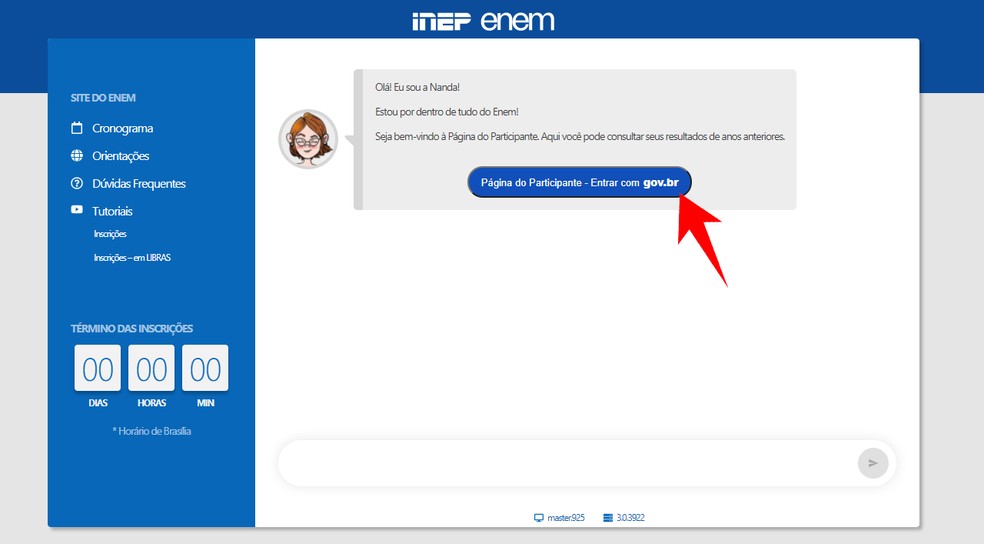Click the SITE DO ENEM heading
This screenshot has height=544, width=984.
point(103,98)
